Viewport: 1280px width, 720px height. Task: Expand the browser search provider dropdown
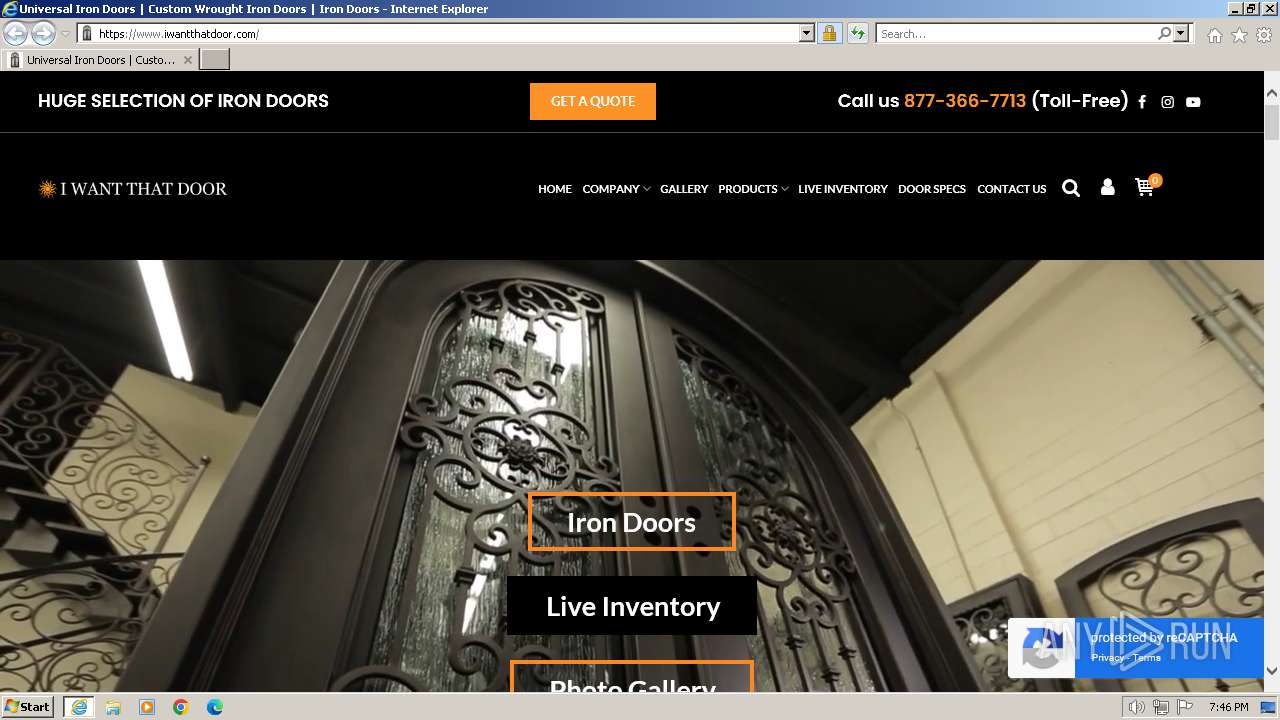(x=1181, y=33)
